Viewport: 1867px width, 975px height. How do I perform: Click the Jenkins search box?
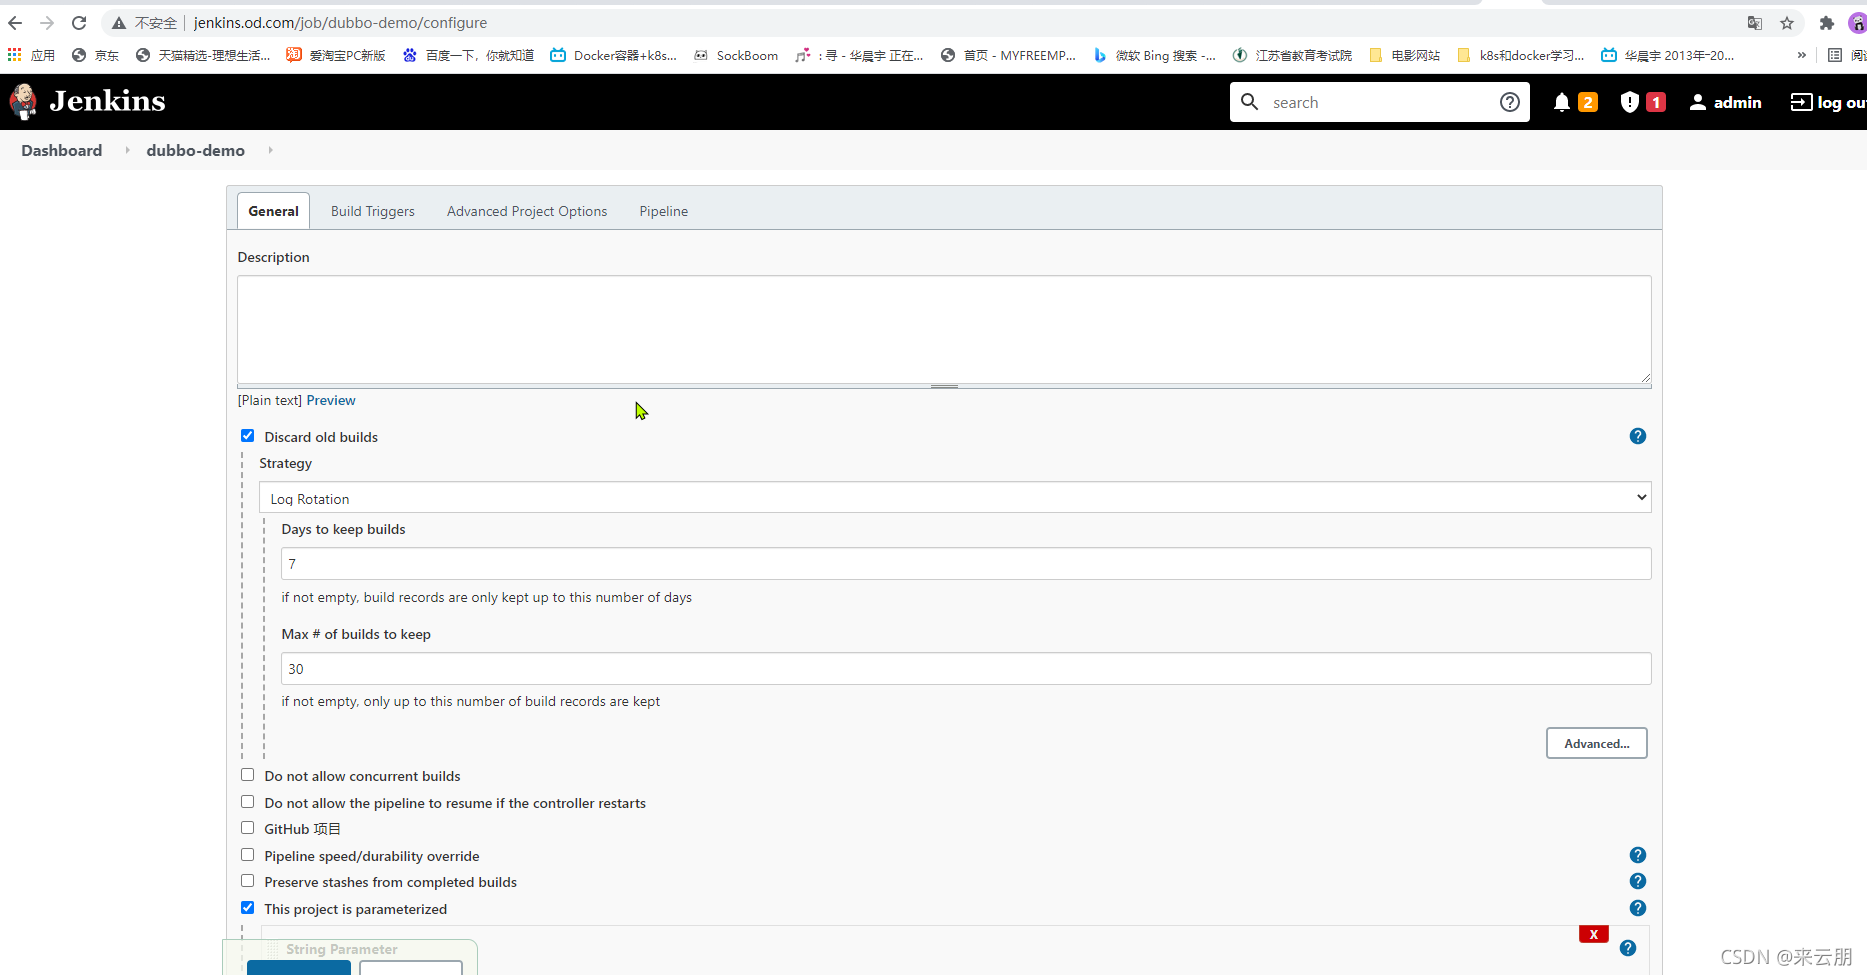pyautogui.click(x=1380, y=102)
